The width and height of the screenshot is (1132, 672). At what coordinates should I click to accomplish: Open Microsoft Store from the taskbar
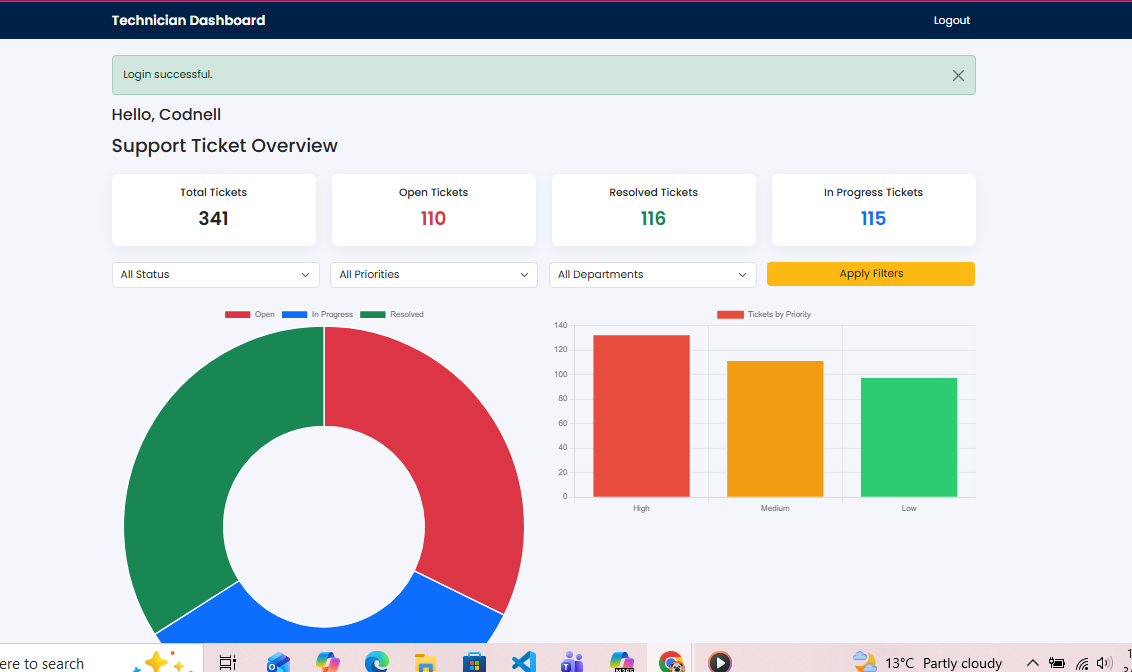point(474,662)
